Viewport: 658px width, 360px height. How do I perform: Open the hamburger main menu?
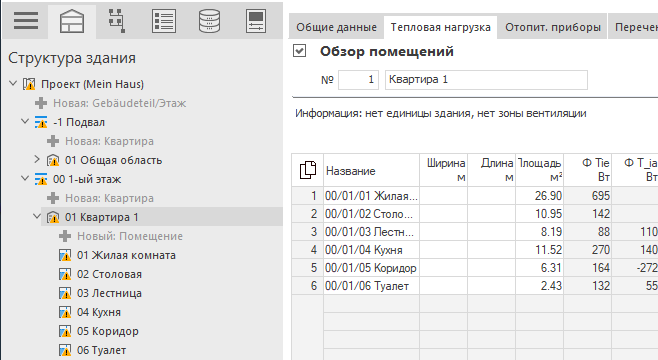tap(26, 21)
